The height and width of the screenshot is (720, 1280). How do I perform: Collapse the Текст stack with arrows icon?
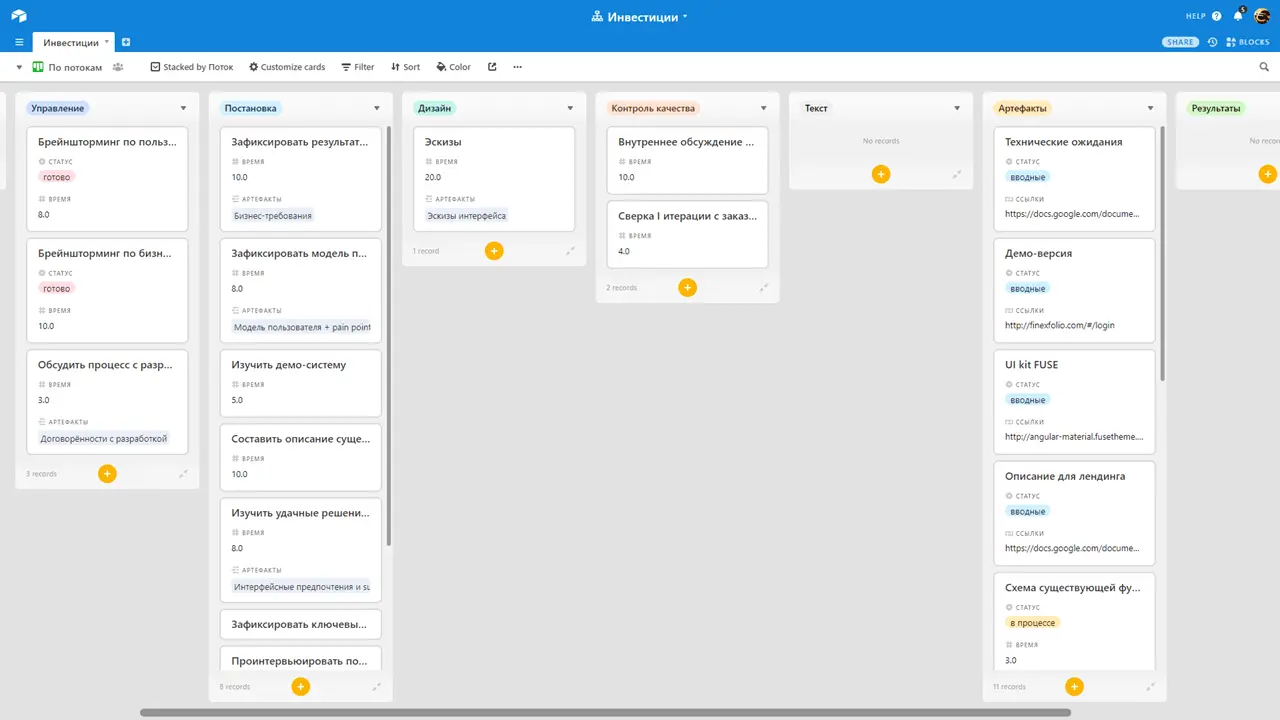click(x=957, y=174)
